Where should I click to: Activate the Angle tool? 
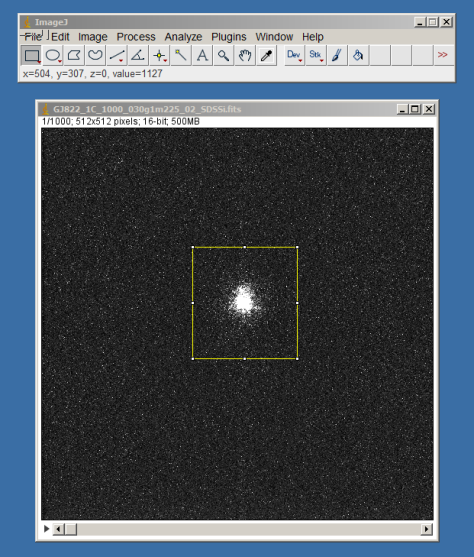(x=138, y=55)
